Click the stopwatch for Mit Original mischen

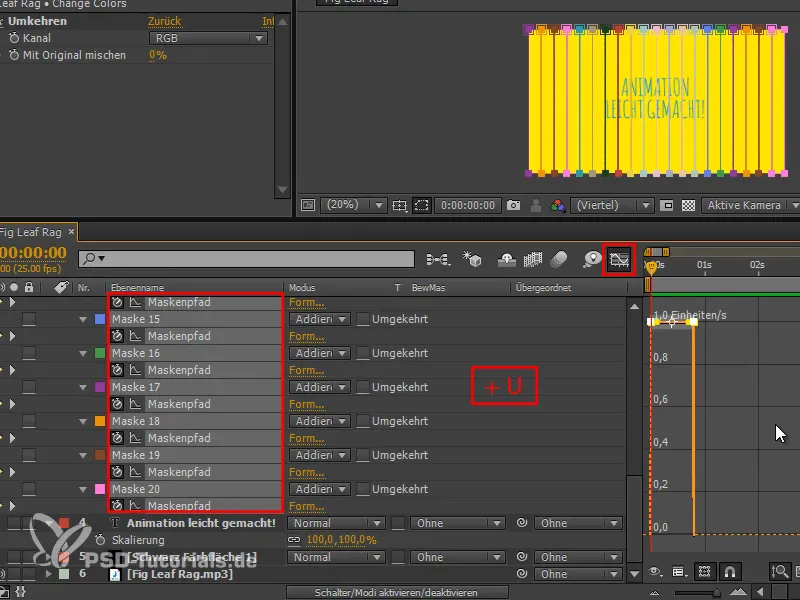(x=14, y=55)
